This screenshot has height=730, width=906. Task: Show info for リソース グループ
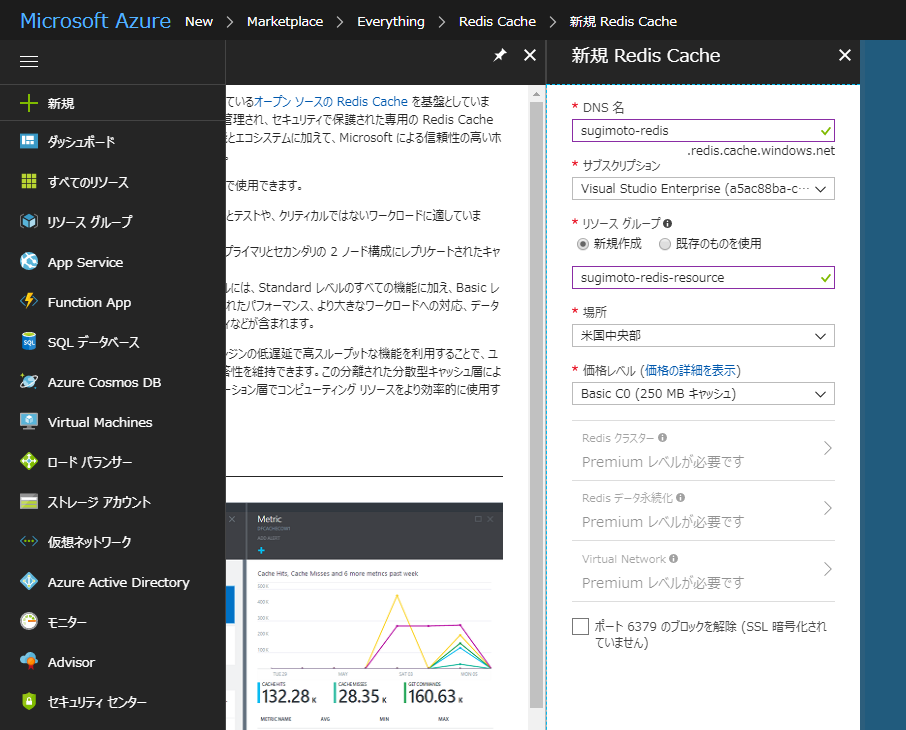pos(667,224)
